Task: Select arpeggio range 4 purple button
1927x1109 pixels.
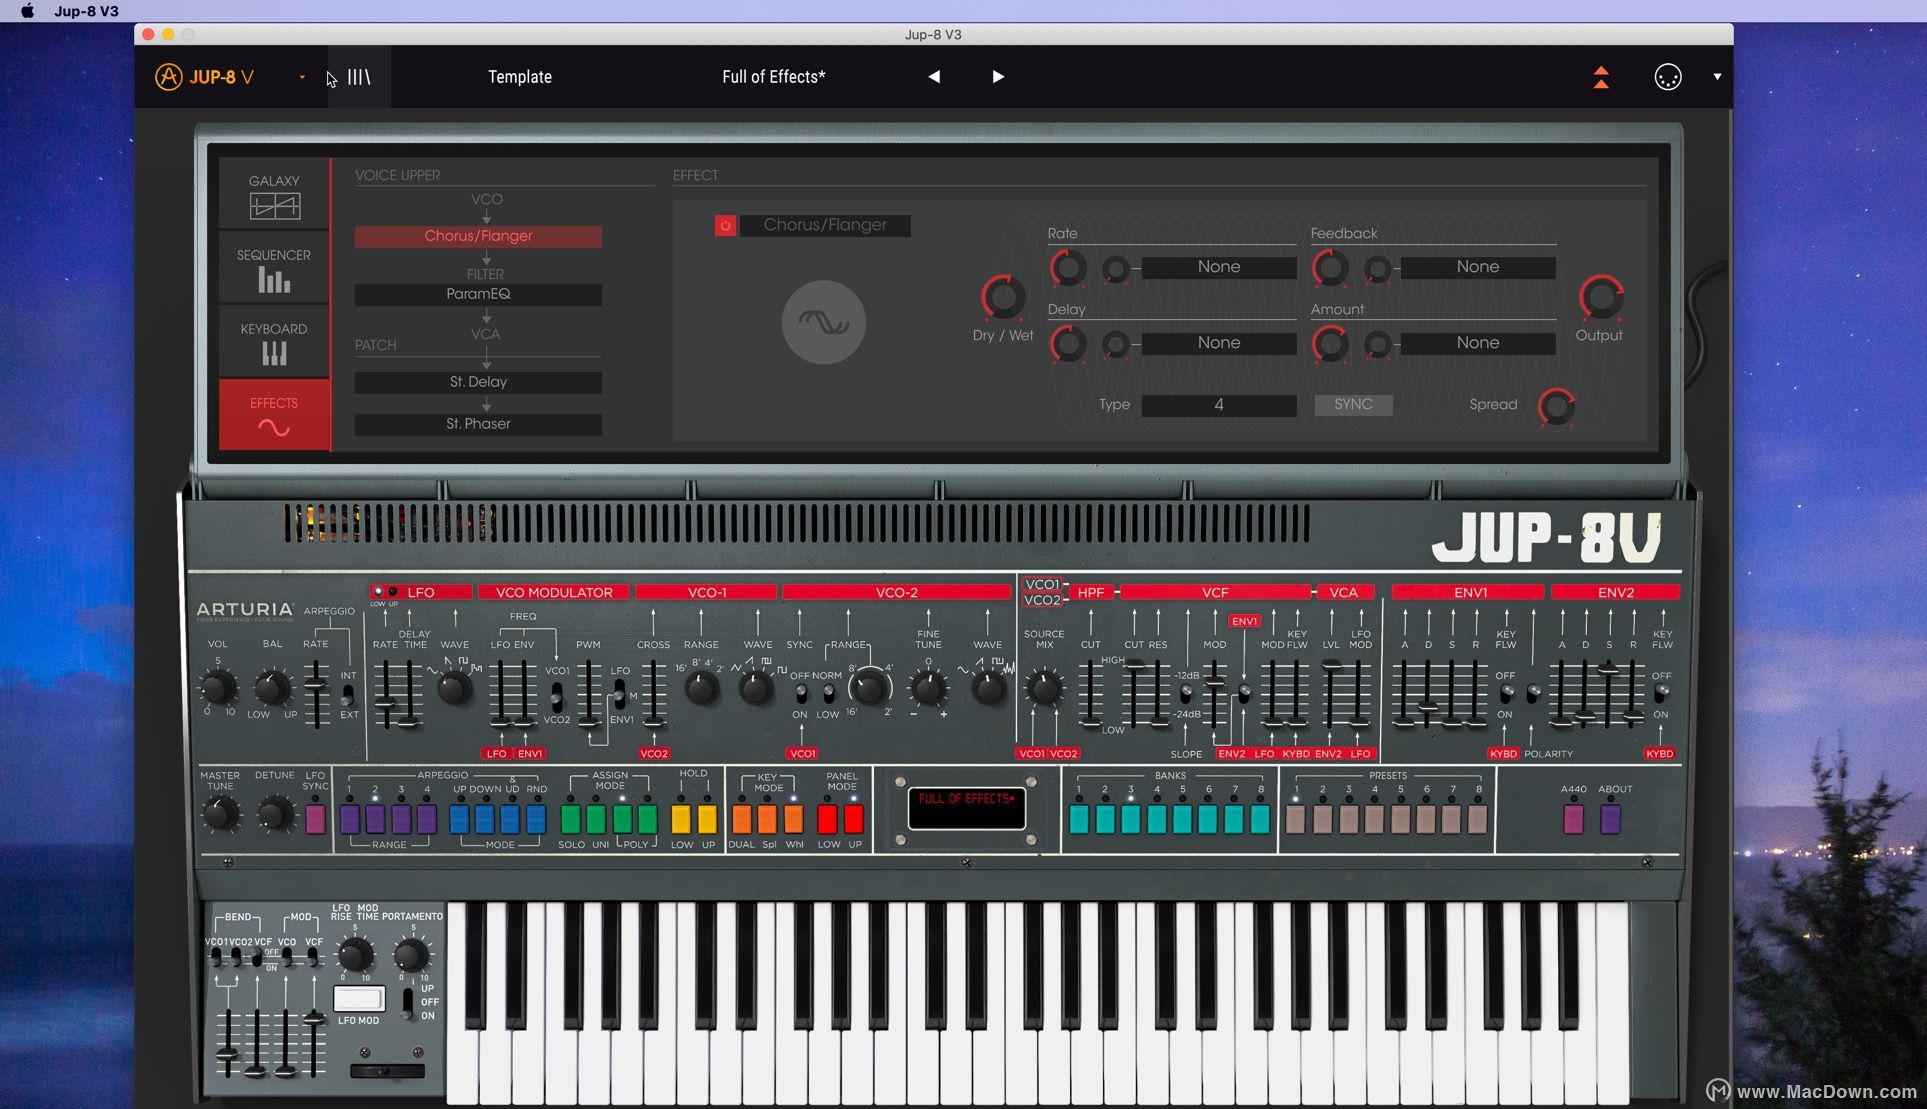Action: [427, 820]
